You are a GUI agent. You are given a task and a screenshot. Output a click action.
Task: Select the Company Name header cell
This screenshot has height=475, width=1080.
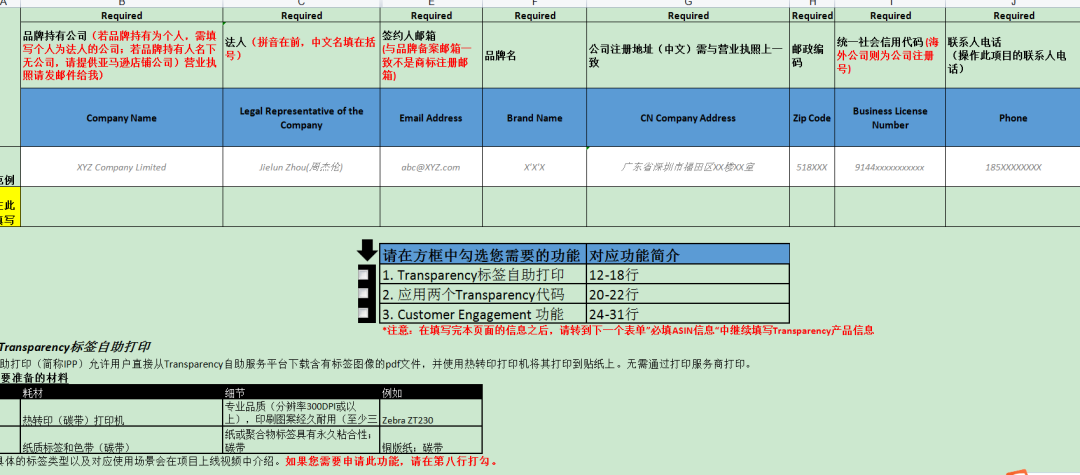click(x=121, y=118)
